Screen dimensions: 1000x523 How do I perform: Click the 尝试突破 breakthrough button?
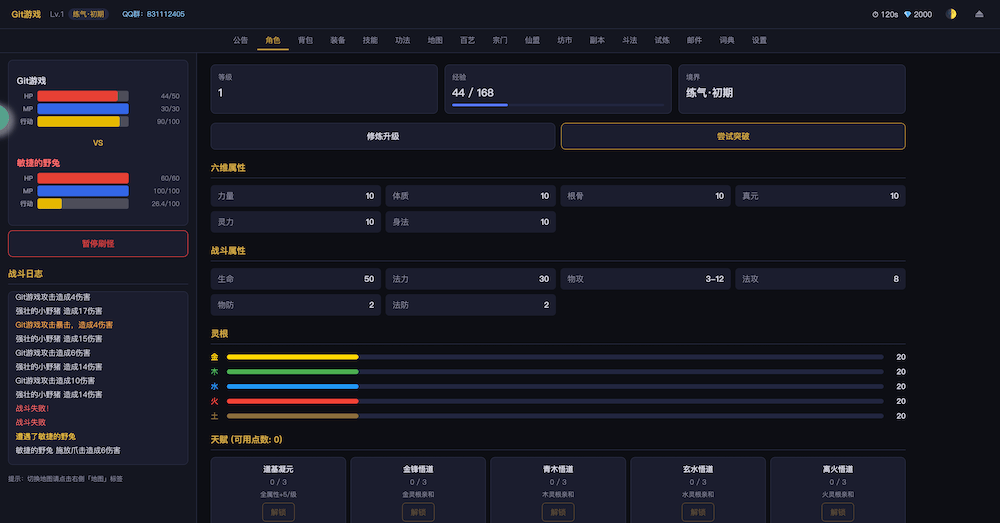(x=733, y=136)
